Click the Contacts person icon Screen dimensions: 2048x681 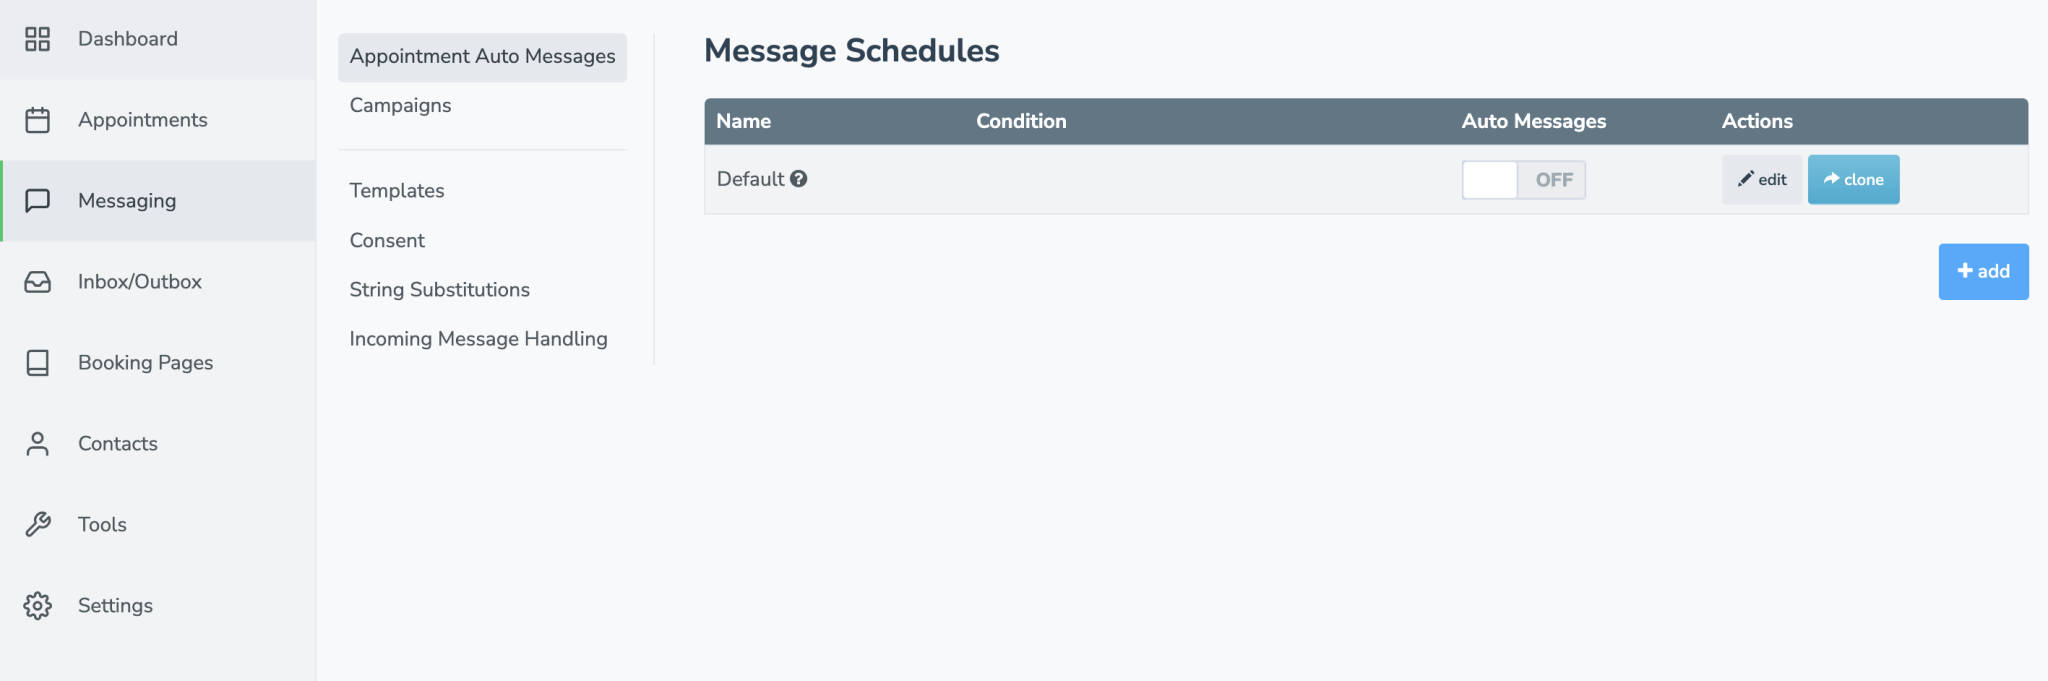click(37, 444)
